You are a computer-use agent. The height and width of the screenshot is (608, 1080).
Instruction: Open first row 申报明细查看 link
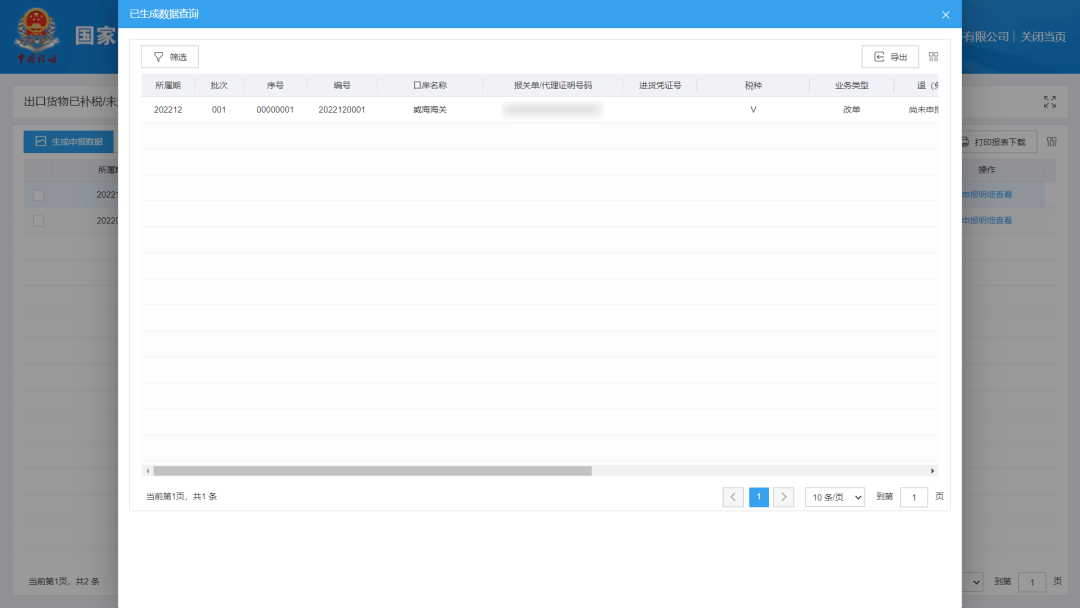click(x=987, y=195)
